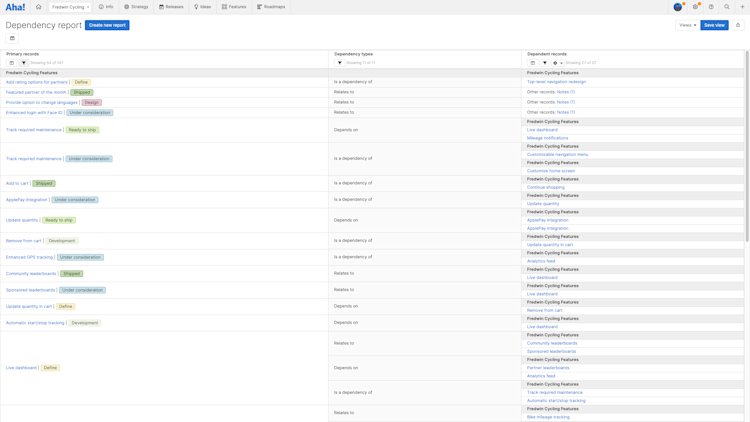This screenshot has height=422, width=750.
Task: Open Dependent records settings dropdown
Action: (x=557, y=63)
